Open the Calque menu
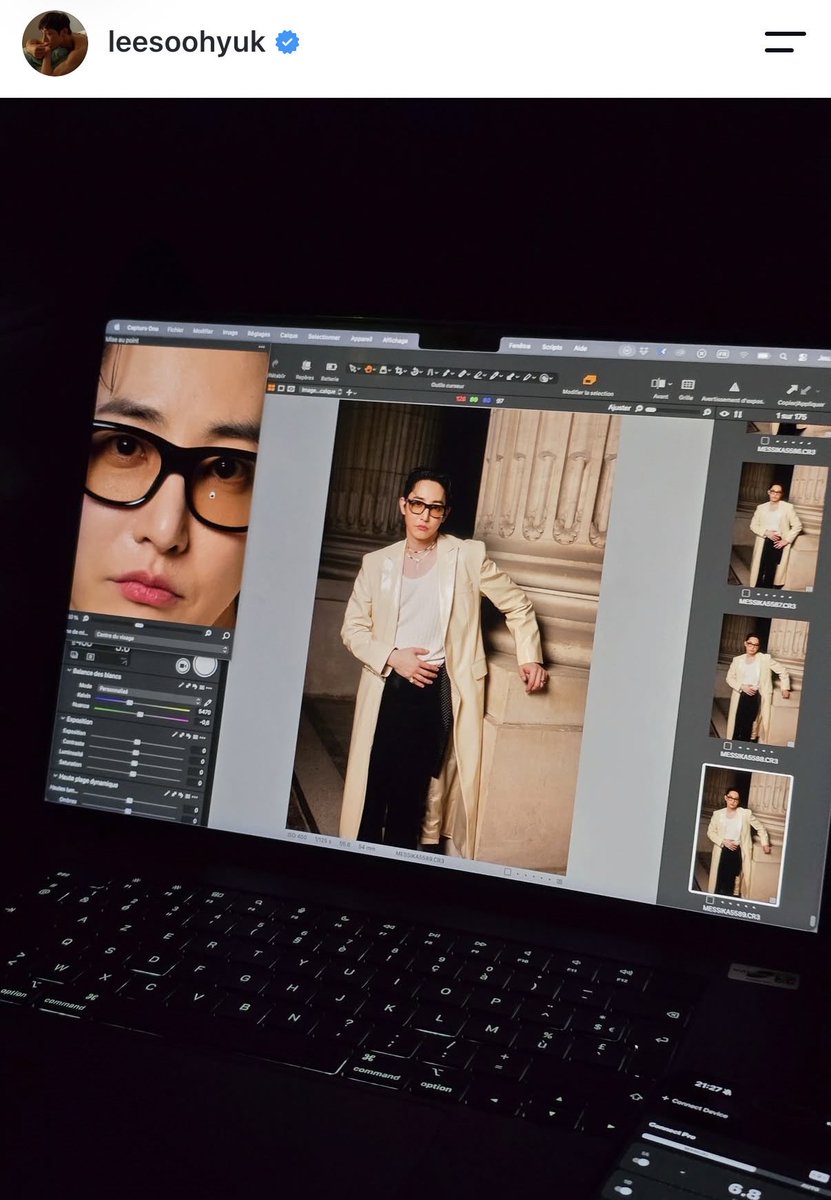The height and width of the screenshot is (1200, 831). pyautogui.click(x=289, y=335)
